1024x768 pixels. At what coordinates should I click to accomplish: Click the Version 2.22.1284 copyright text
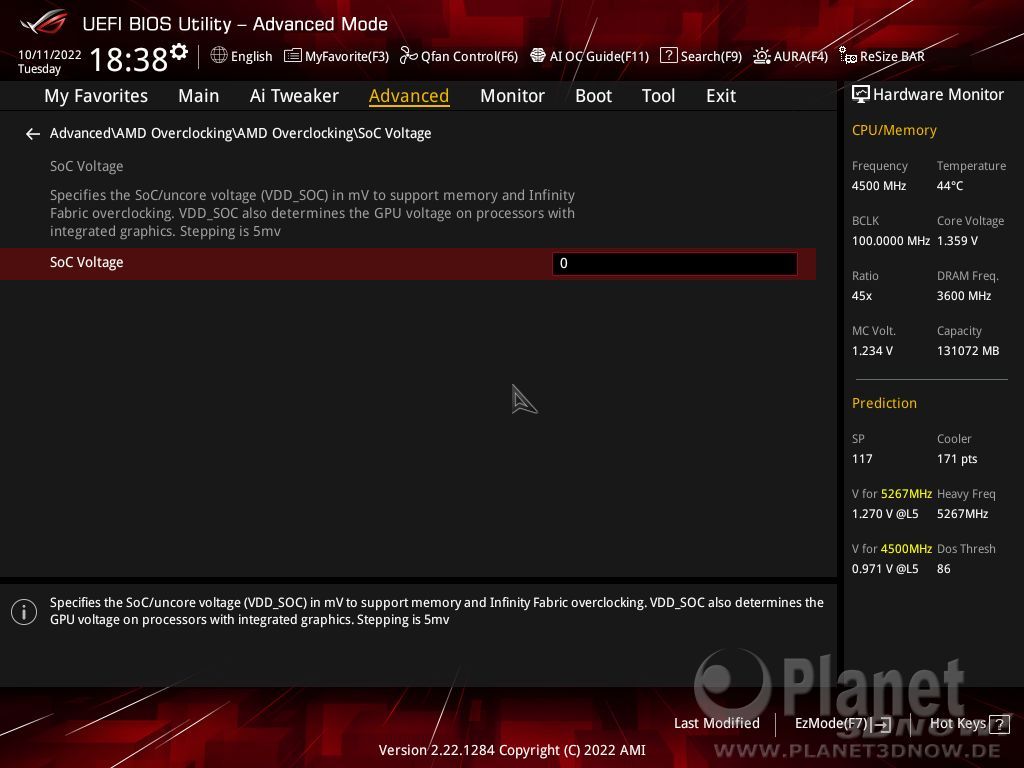pyautogui.click(x=512, y=750)
